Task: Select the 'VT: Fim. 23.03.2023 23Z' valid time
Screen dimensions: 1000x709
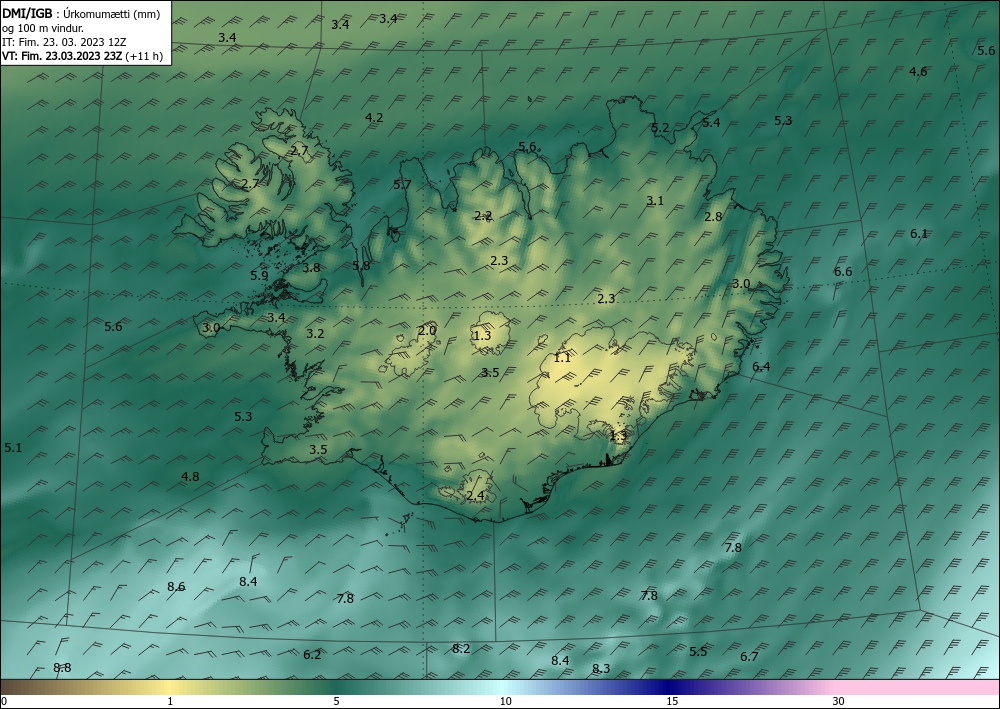Action: [x=62, y=56]
